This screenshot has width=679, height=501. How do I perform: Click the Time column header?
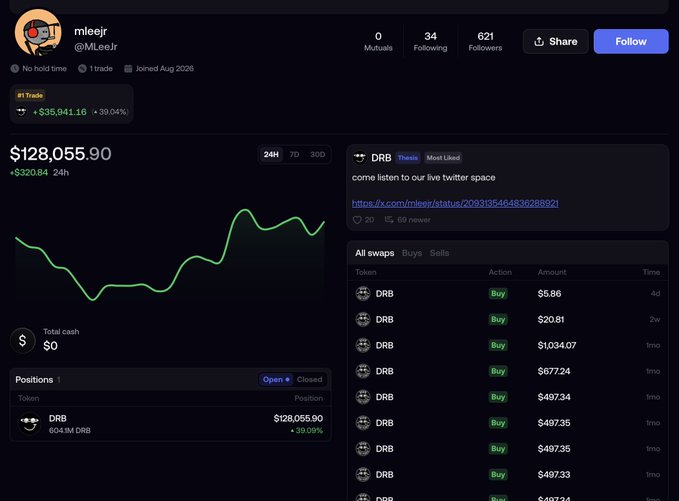(651, 272)
